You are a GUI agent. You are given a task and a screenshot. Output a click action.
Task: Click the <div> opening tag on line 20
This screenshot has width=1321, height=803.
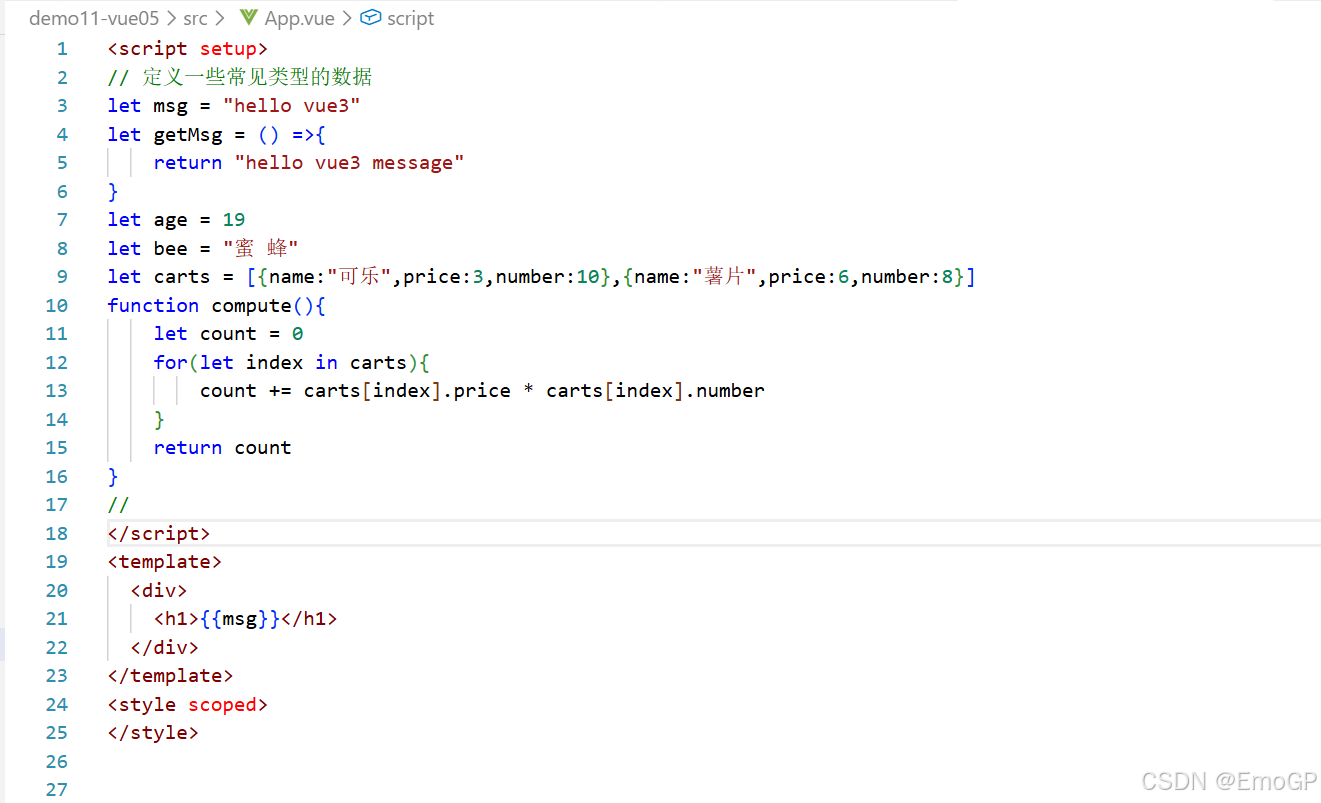click(x=159, y=590)
